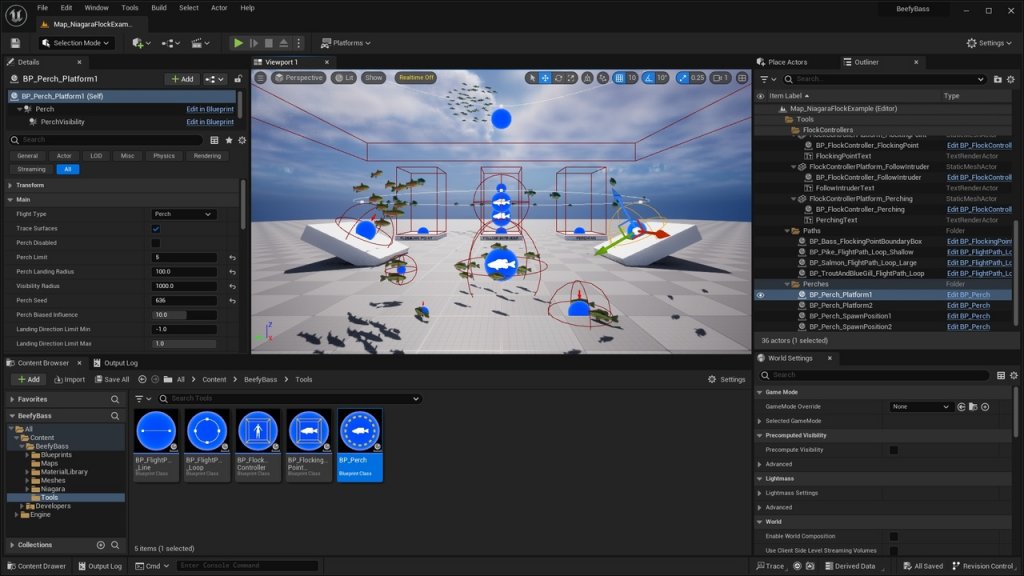
Task: Click Edit BP_Perch link for BP_Perch_Platform2
Action: pyautogui.click(x=968, y=306)
